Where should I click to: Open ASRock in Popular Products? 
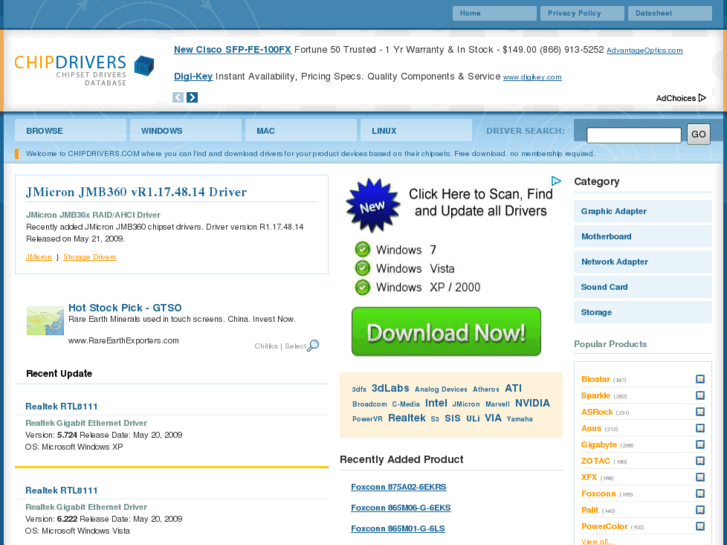pos(597,412)
